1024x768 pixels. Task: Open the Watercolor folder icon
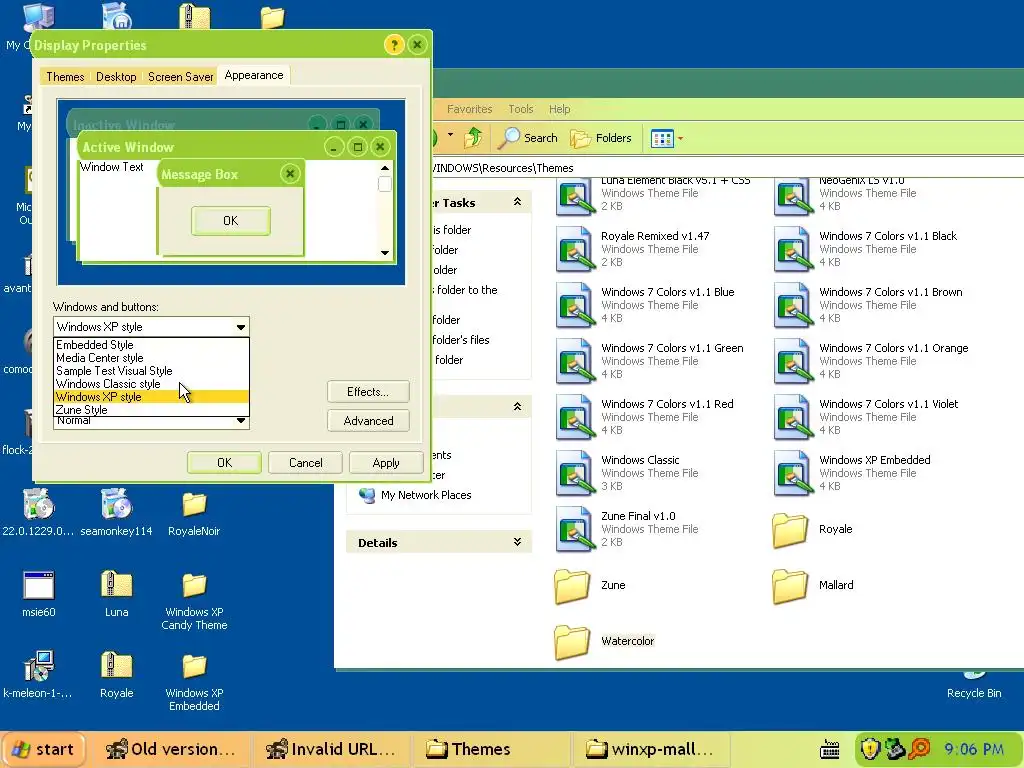[x=572, y=642]
